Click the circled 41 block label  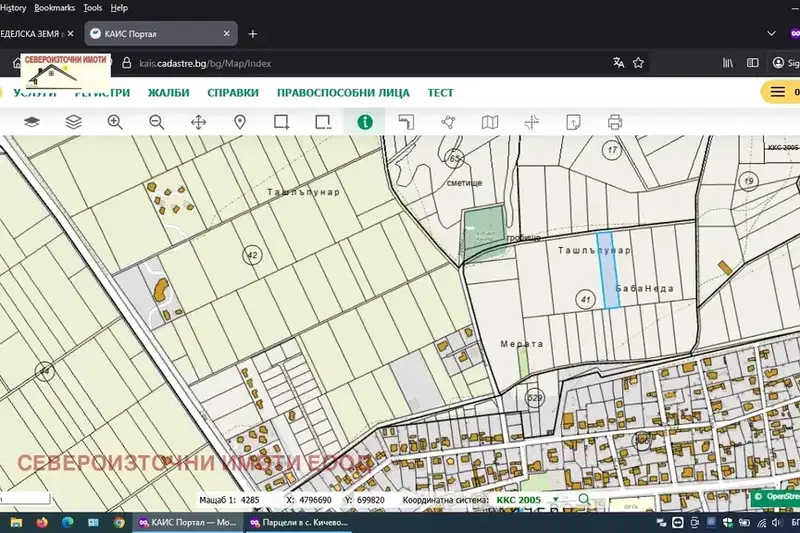(x=585, y=299)
